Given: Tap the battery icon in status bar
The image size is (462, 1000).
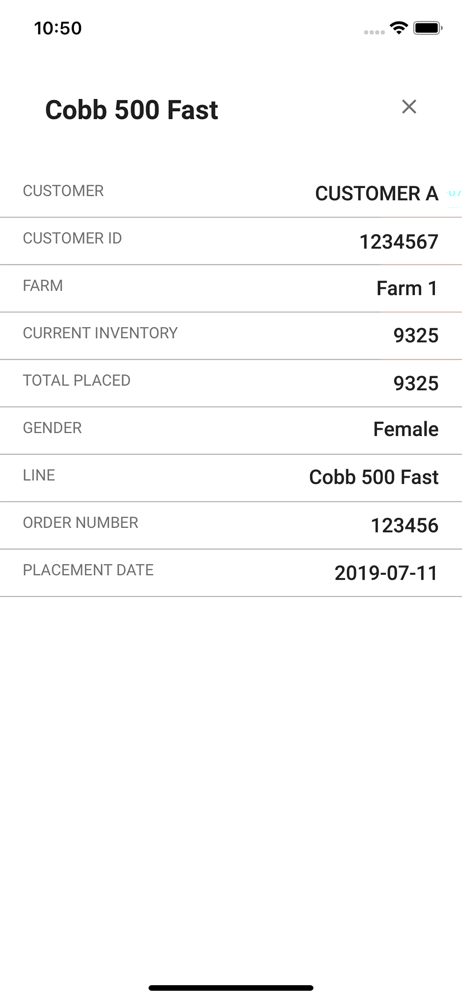Looking at the screenshot, I should [x=428, y=27].
